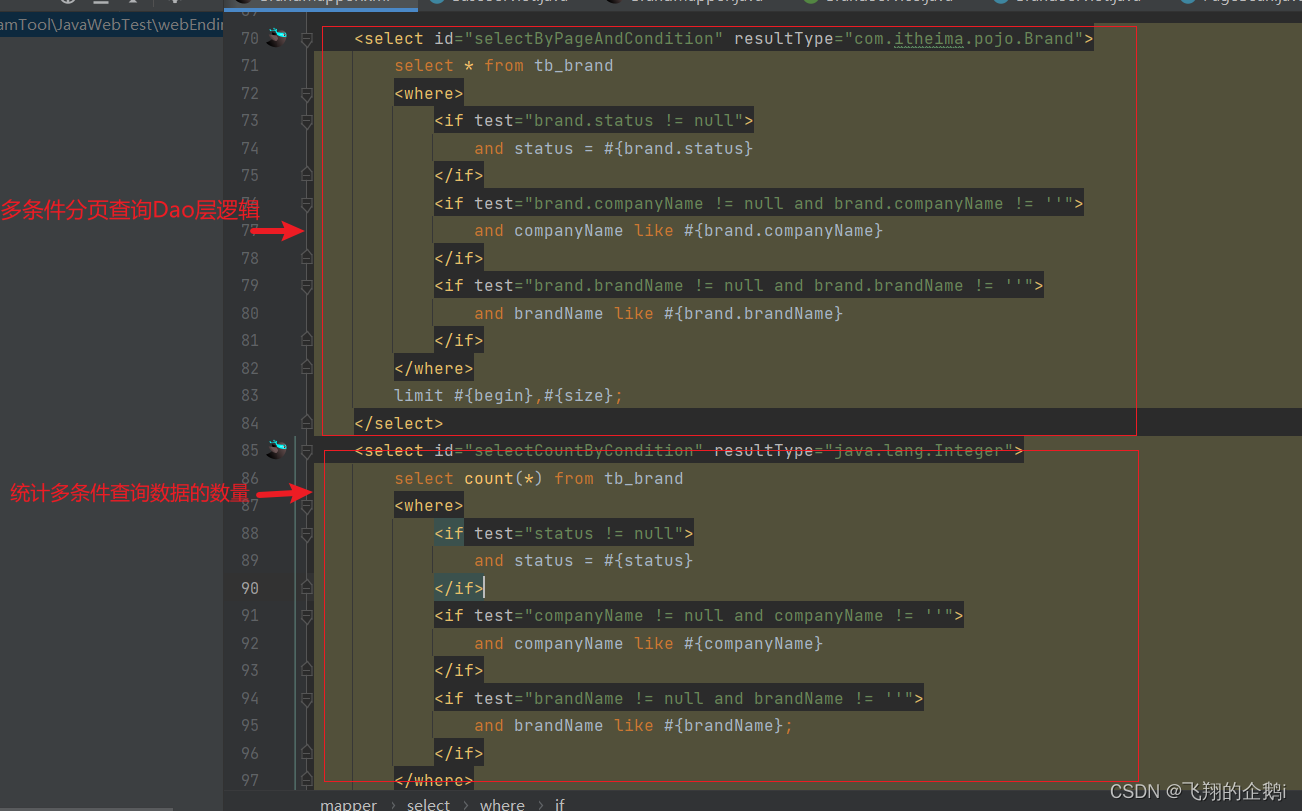Click the text and status = #{status}
Viewport: 1302px width, 811px height.
point(584,560)
